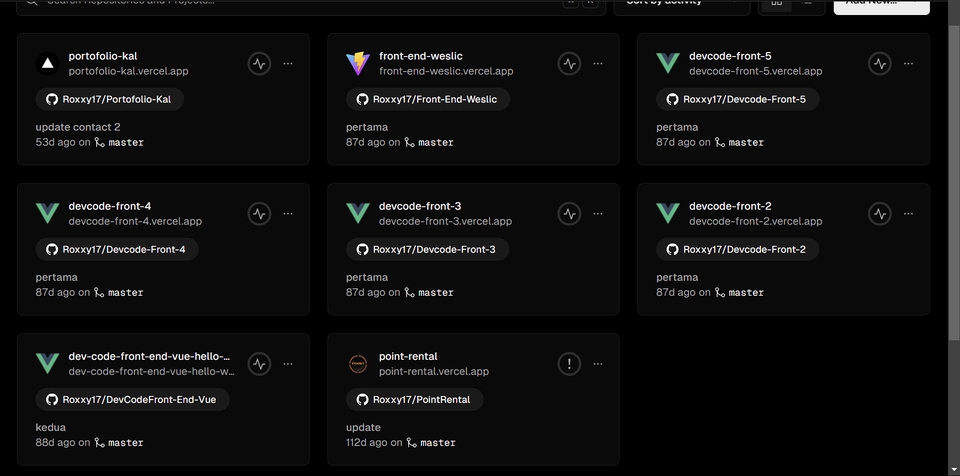Viewport: 960px width, 476px height.
Task: Open the three-dot menu on devcode-front-5
Action: point(908,63)
